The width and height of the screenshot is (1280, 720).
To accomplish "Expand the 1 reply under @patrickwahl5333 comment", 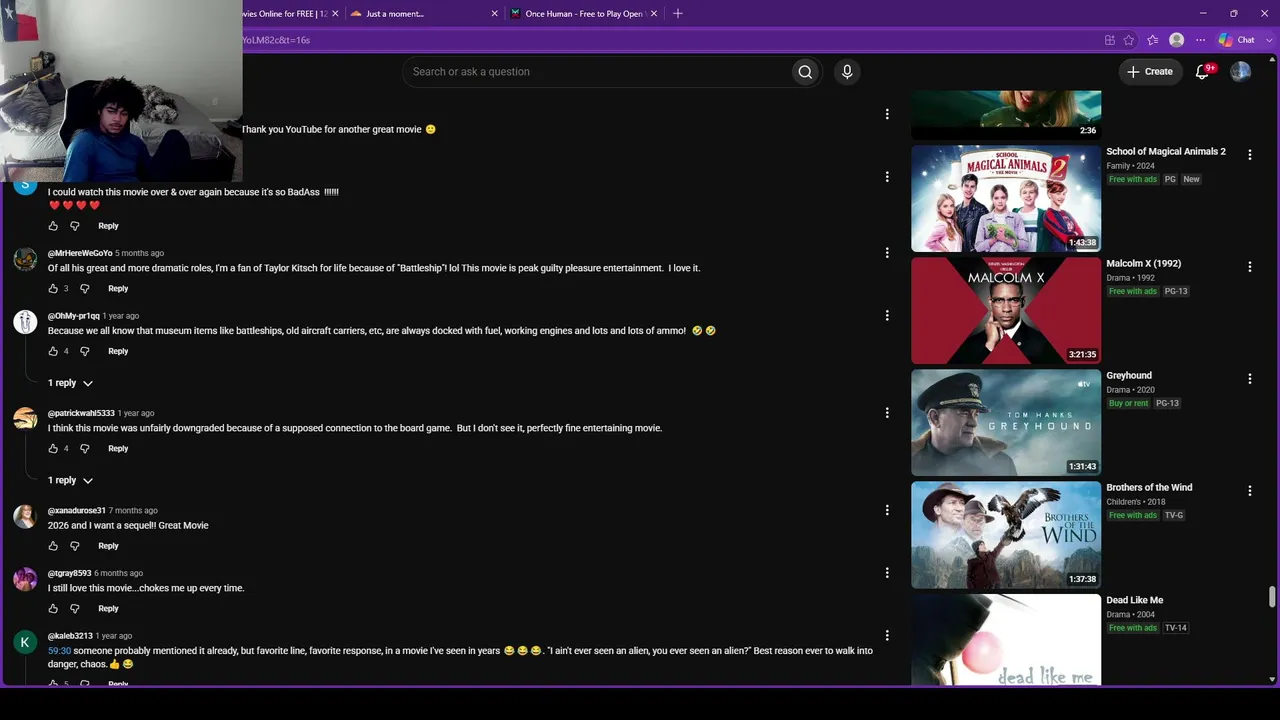I will (x=70, y=480).
